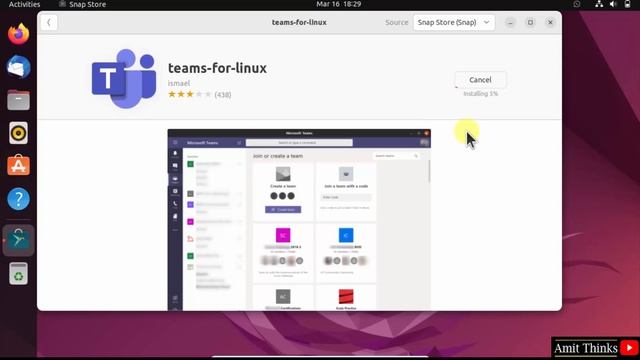
Task: Open the Microsoft Teams screenshot preview
Action: (299, 220)
